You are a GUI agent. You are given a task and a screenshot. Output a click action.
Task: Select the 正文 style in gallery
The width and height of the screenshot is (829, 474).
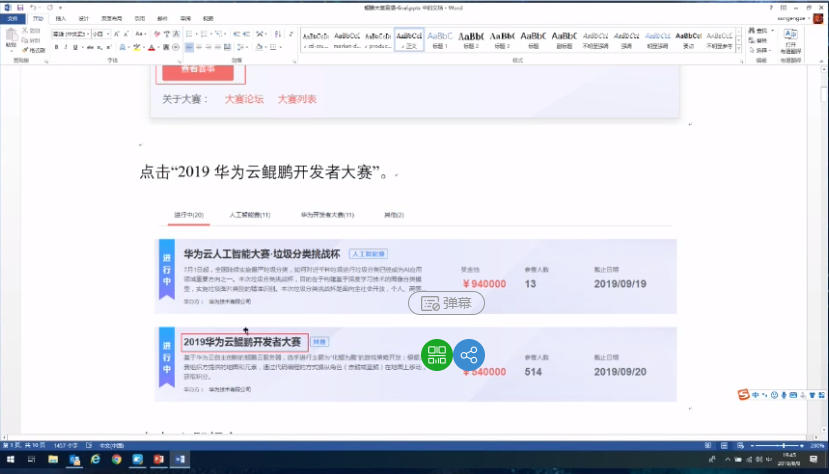[409, 40]
